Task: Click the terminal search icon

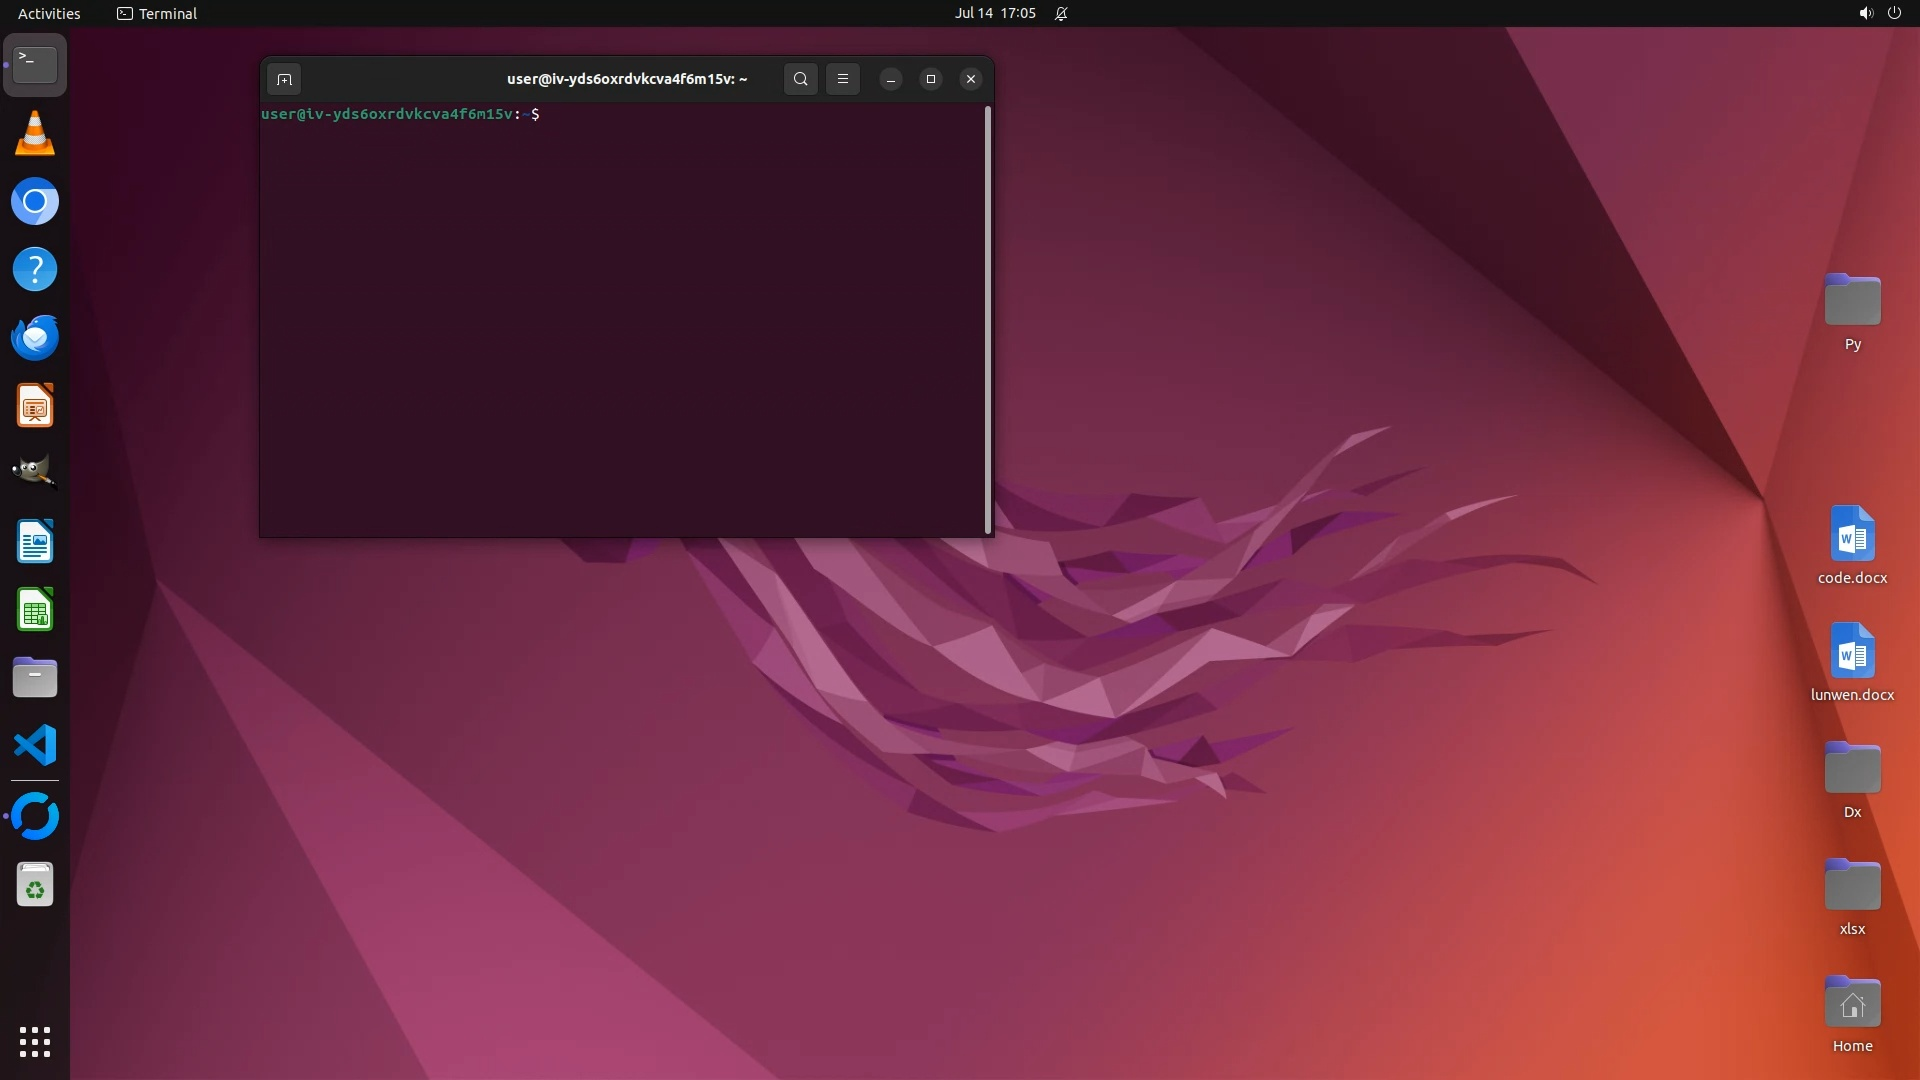Action: tap(800, 79)
